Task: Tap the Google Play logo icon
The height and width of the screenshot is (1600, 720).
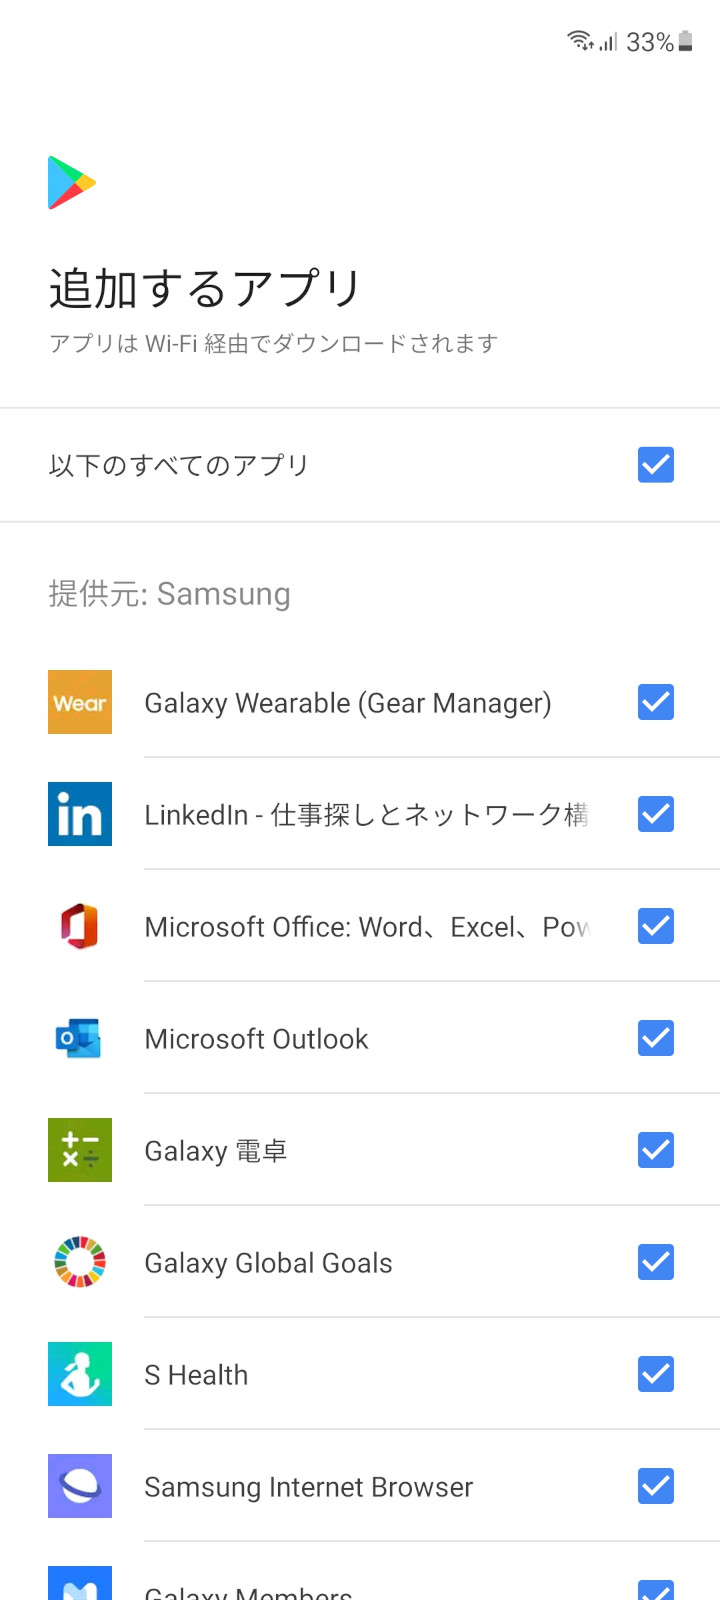Action: tap(72, 183)
